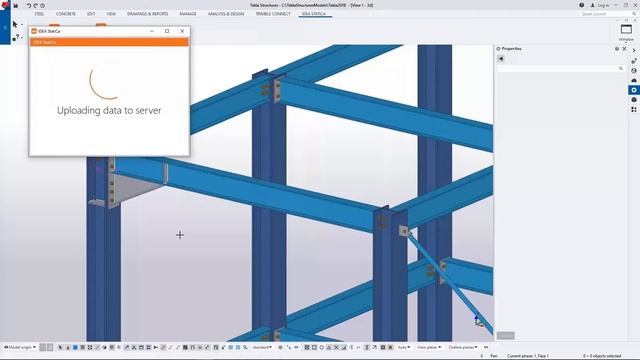Open the STEEL ribbon tab
The height and width of the screenshot is (360, 640).
(39, 14)
